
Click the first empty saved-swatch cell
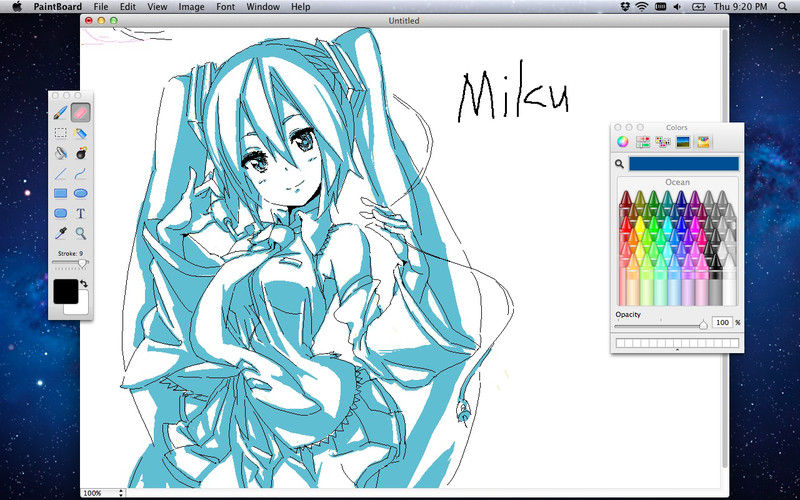click(619, 343)
